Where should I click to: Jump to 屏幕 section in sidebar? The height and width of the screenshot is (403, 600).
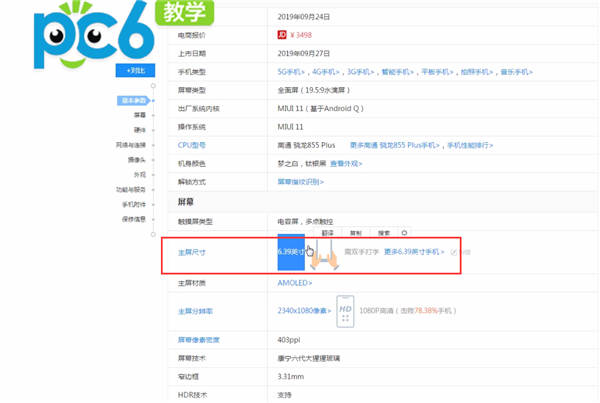(140, 115)
